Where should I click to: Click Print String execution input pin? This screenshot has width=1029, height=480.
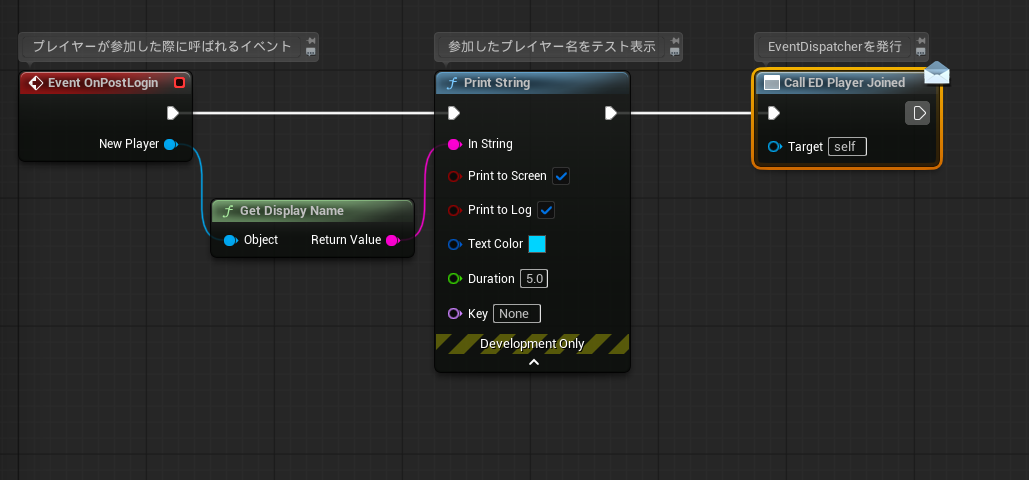[x=453, y=113]
